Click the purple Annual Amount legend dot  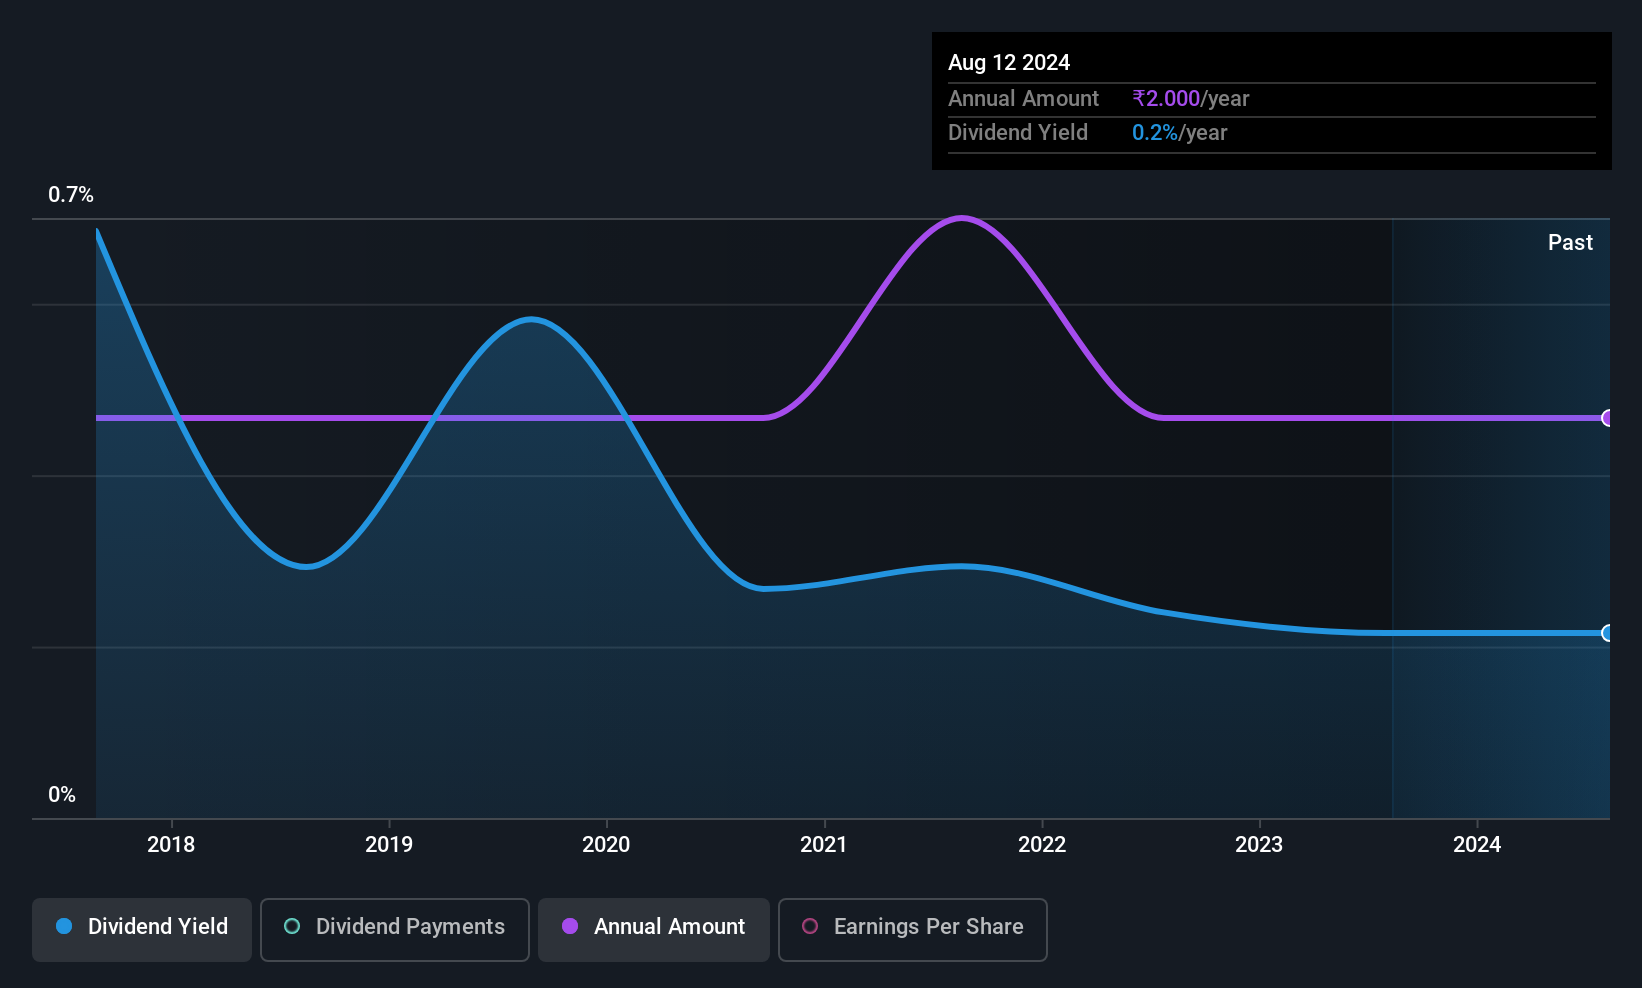click(x=570, y=926)
